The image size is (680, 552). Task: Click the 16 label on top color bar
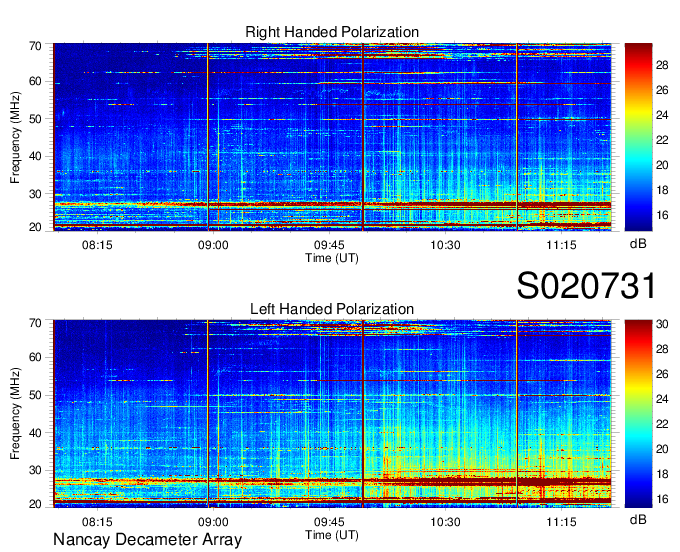[662, 216]
